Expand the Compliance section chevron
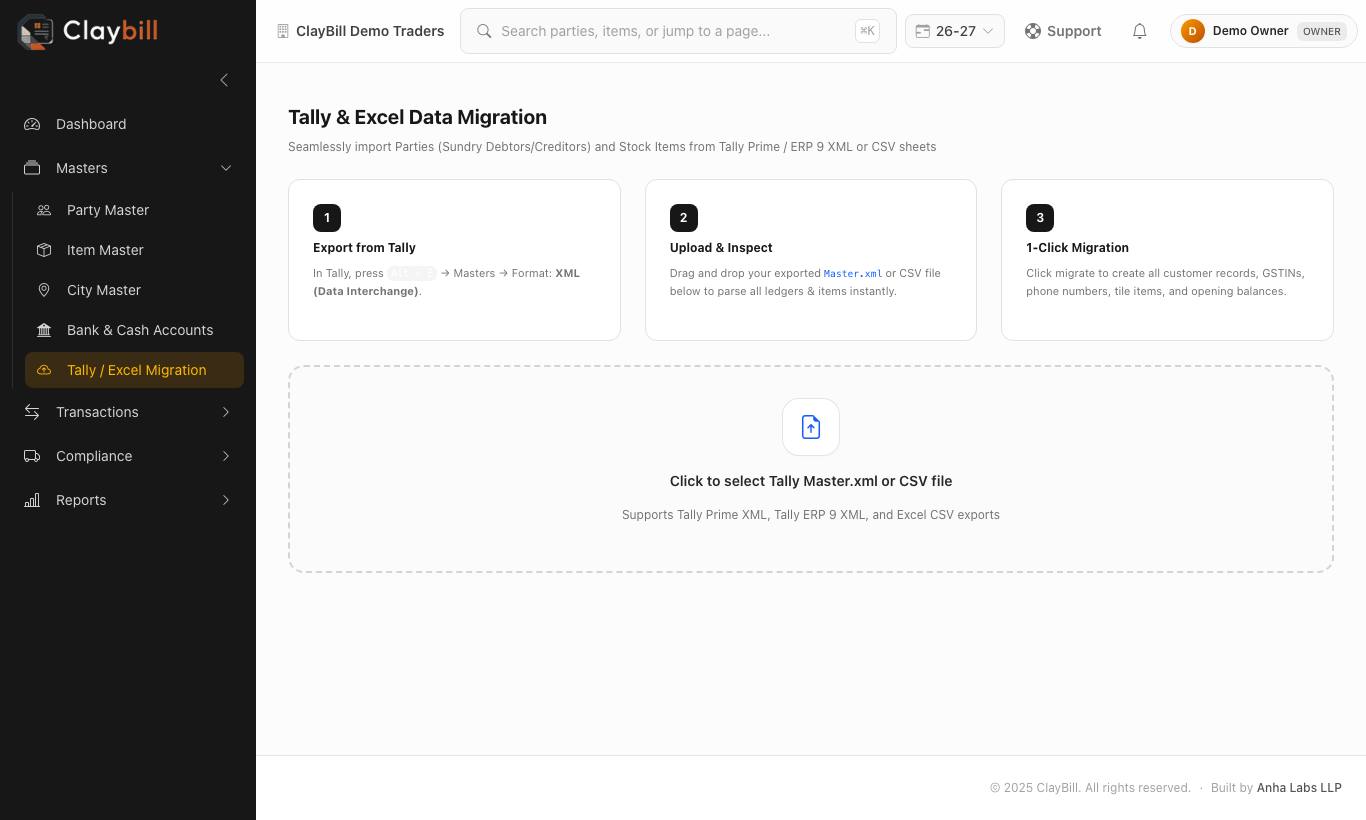This screenshot has width=1366, height=820. (226, 456)
